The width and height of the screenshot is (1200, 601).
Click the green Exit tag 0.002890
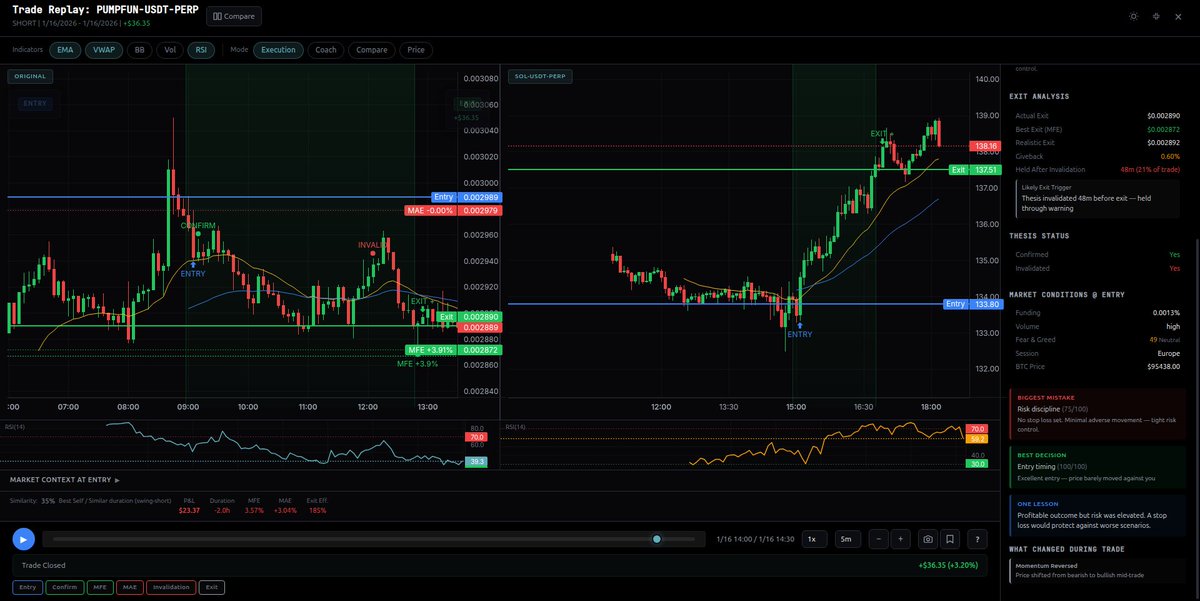[470, 316]
